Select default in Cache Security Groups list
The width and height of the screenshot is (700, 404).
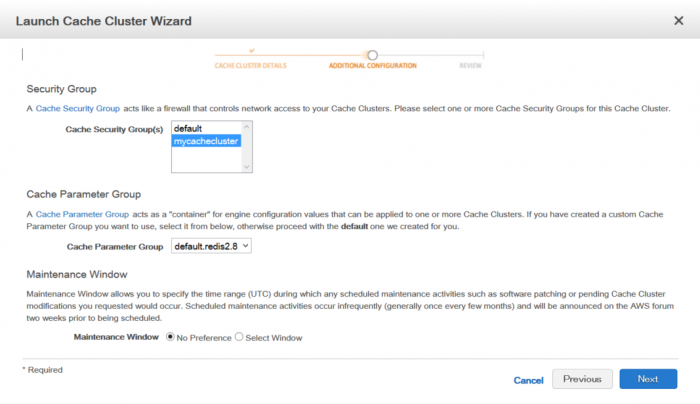point(206,129)
